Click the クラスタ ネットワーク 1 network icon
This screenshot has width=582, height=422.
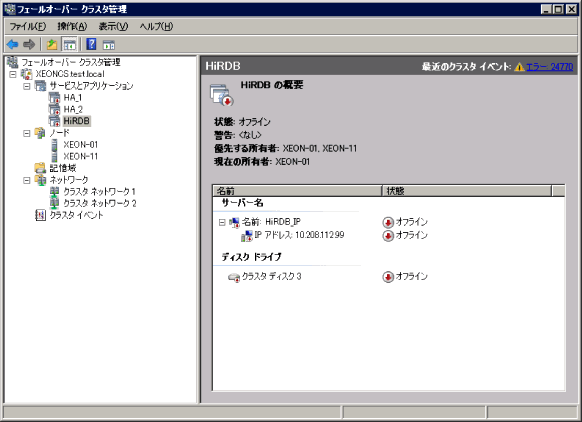click(55, 192)
